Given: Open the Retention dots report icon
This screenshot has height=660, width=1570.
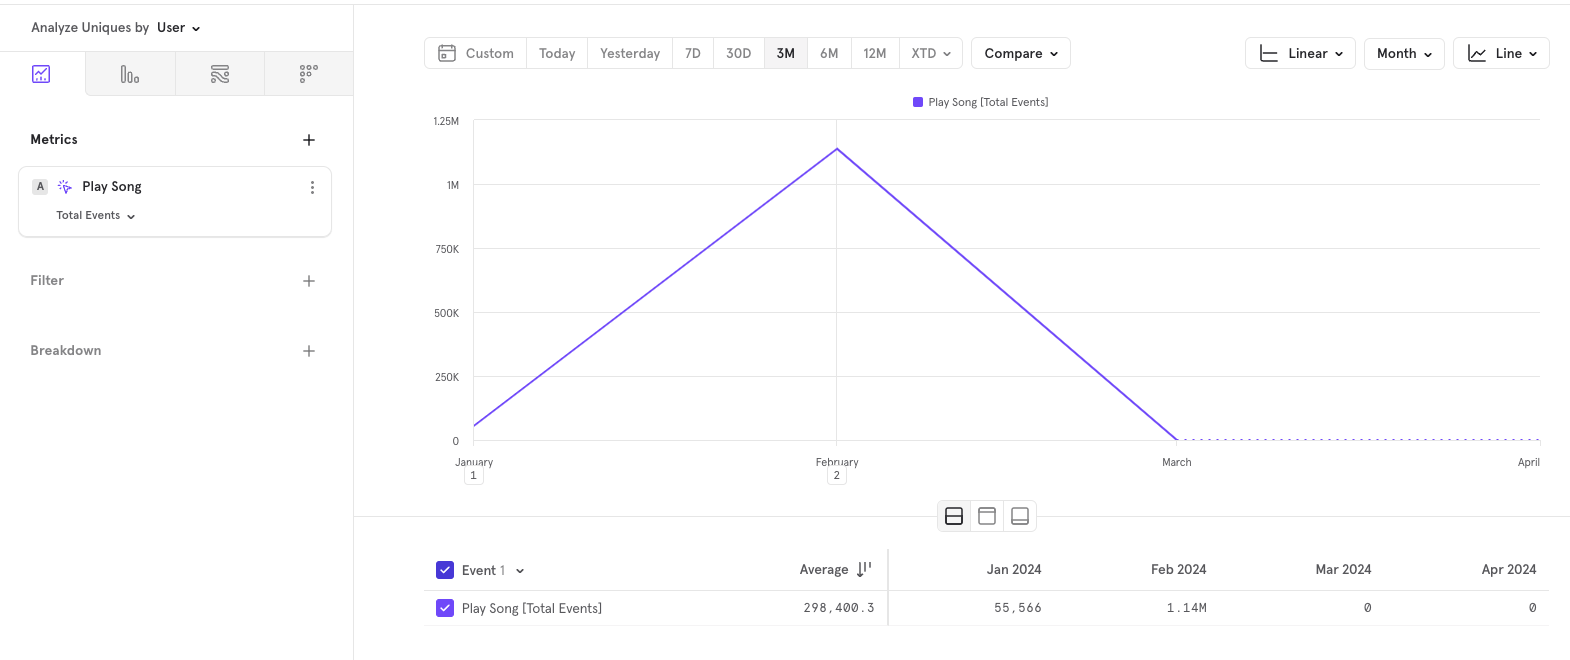Looking at the screenshot, I should coord(309,74).
